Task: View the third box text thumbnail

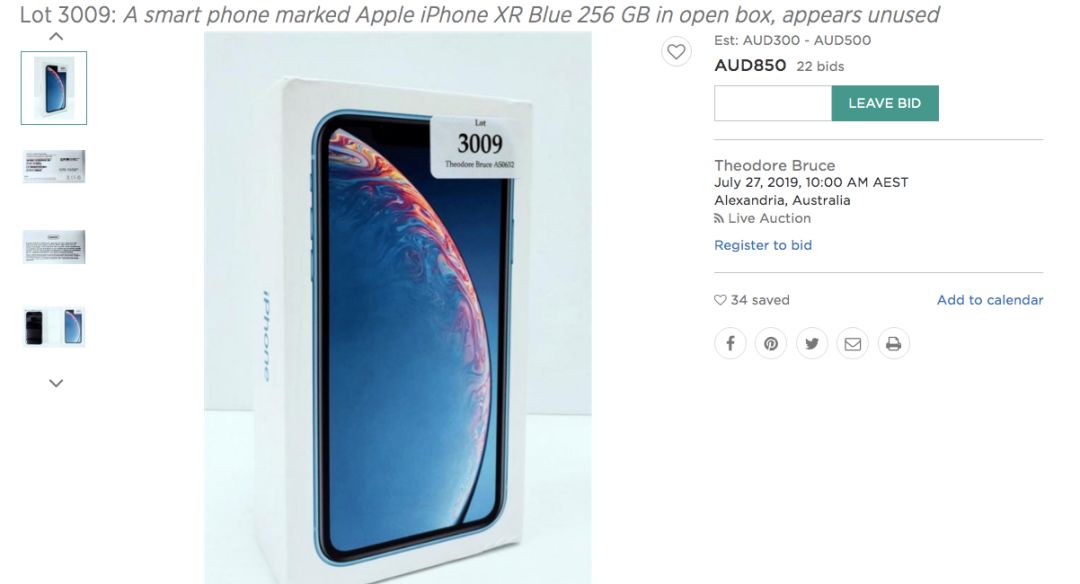Action: click(x=54, y=247)
